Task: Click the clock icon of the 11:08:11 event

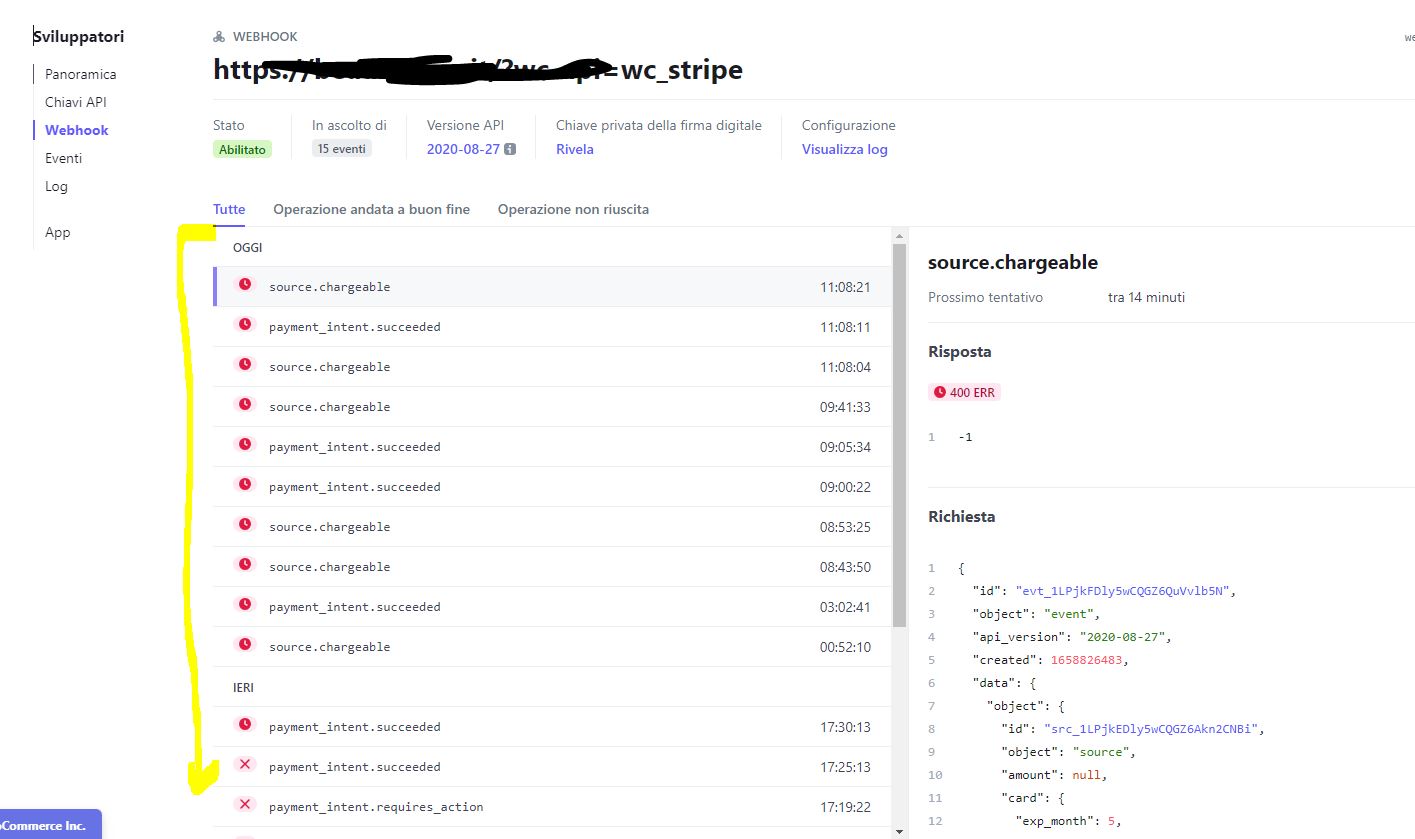Action: pos(244,325)
